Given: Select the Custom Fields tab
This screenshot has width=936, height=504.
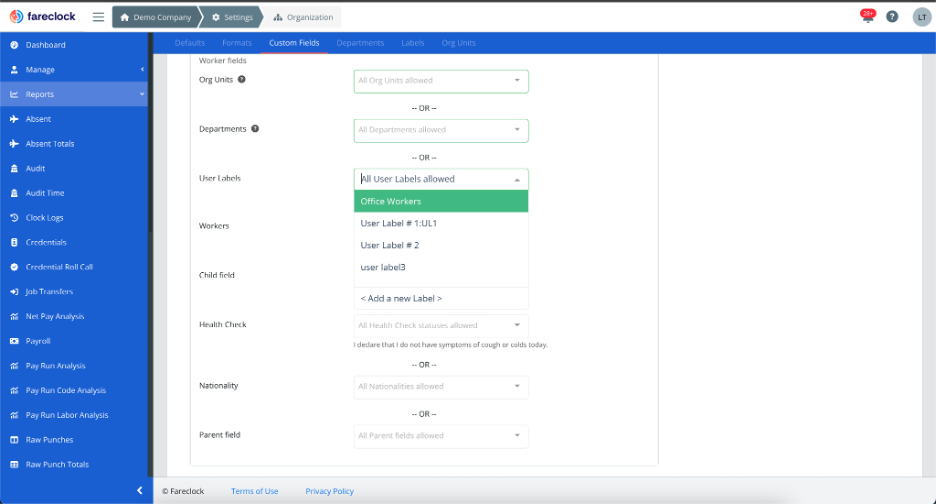Looking at the screenshot, I should (x=294, y=43).
